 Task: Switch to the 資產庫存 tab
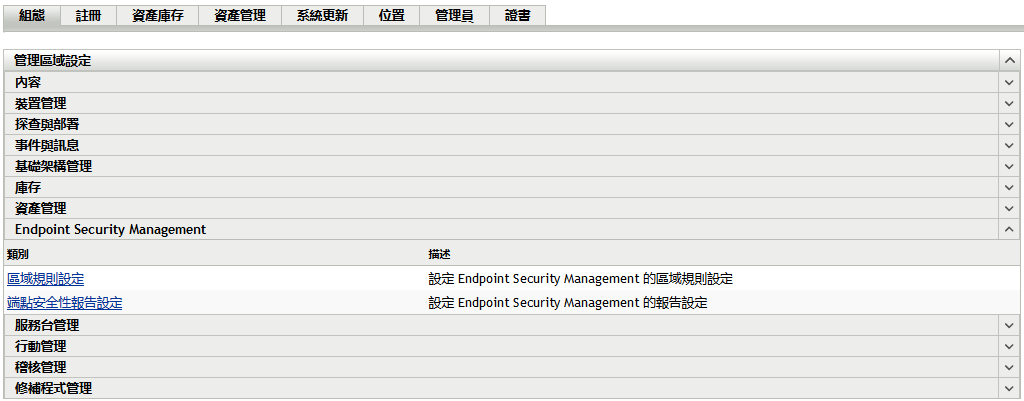point(157,15)
